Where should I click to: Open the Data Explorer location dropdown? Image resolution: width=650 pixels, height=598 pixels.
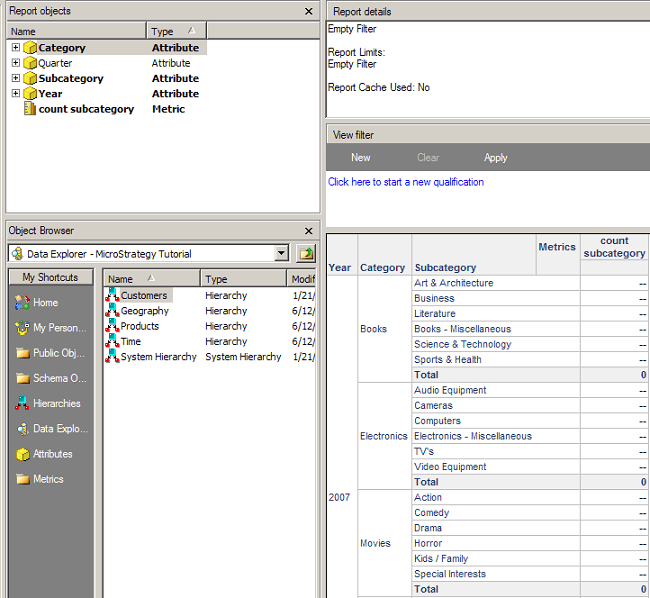281,254
